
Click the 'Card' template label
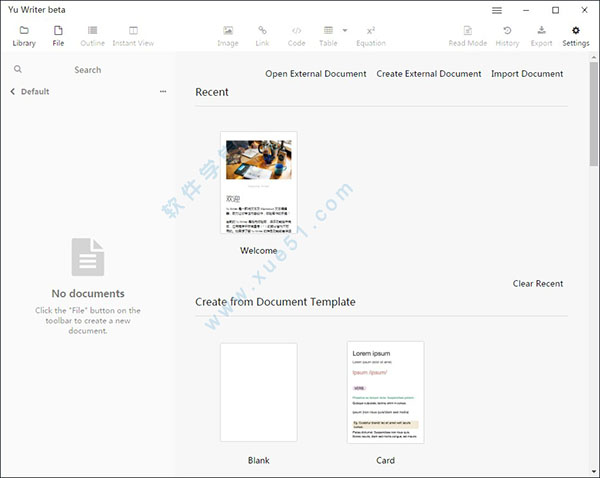385,460
